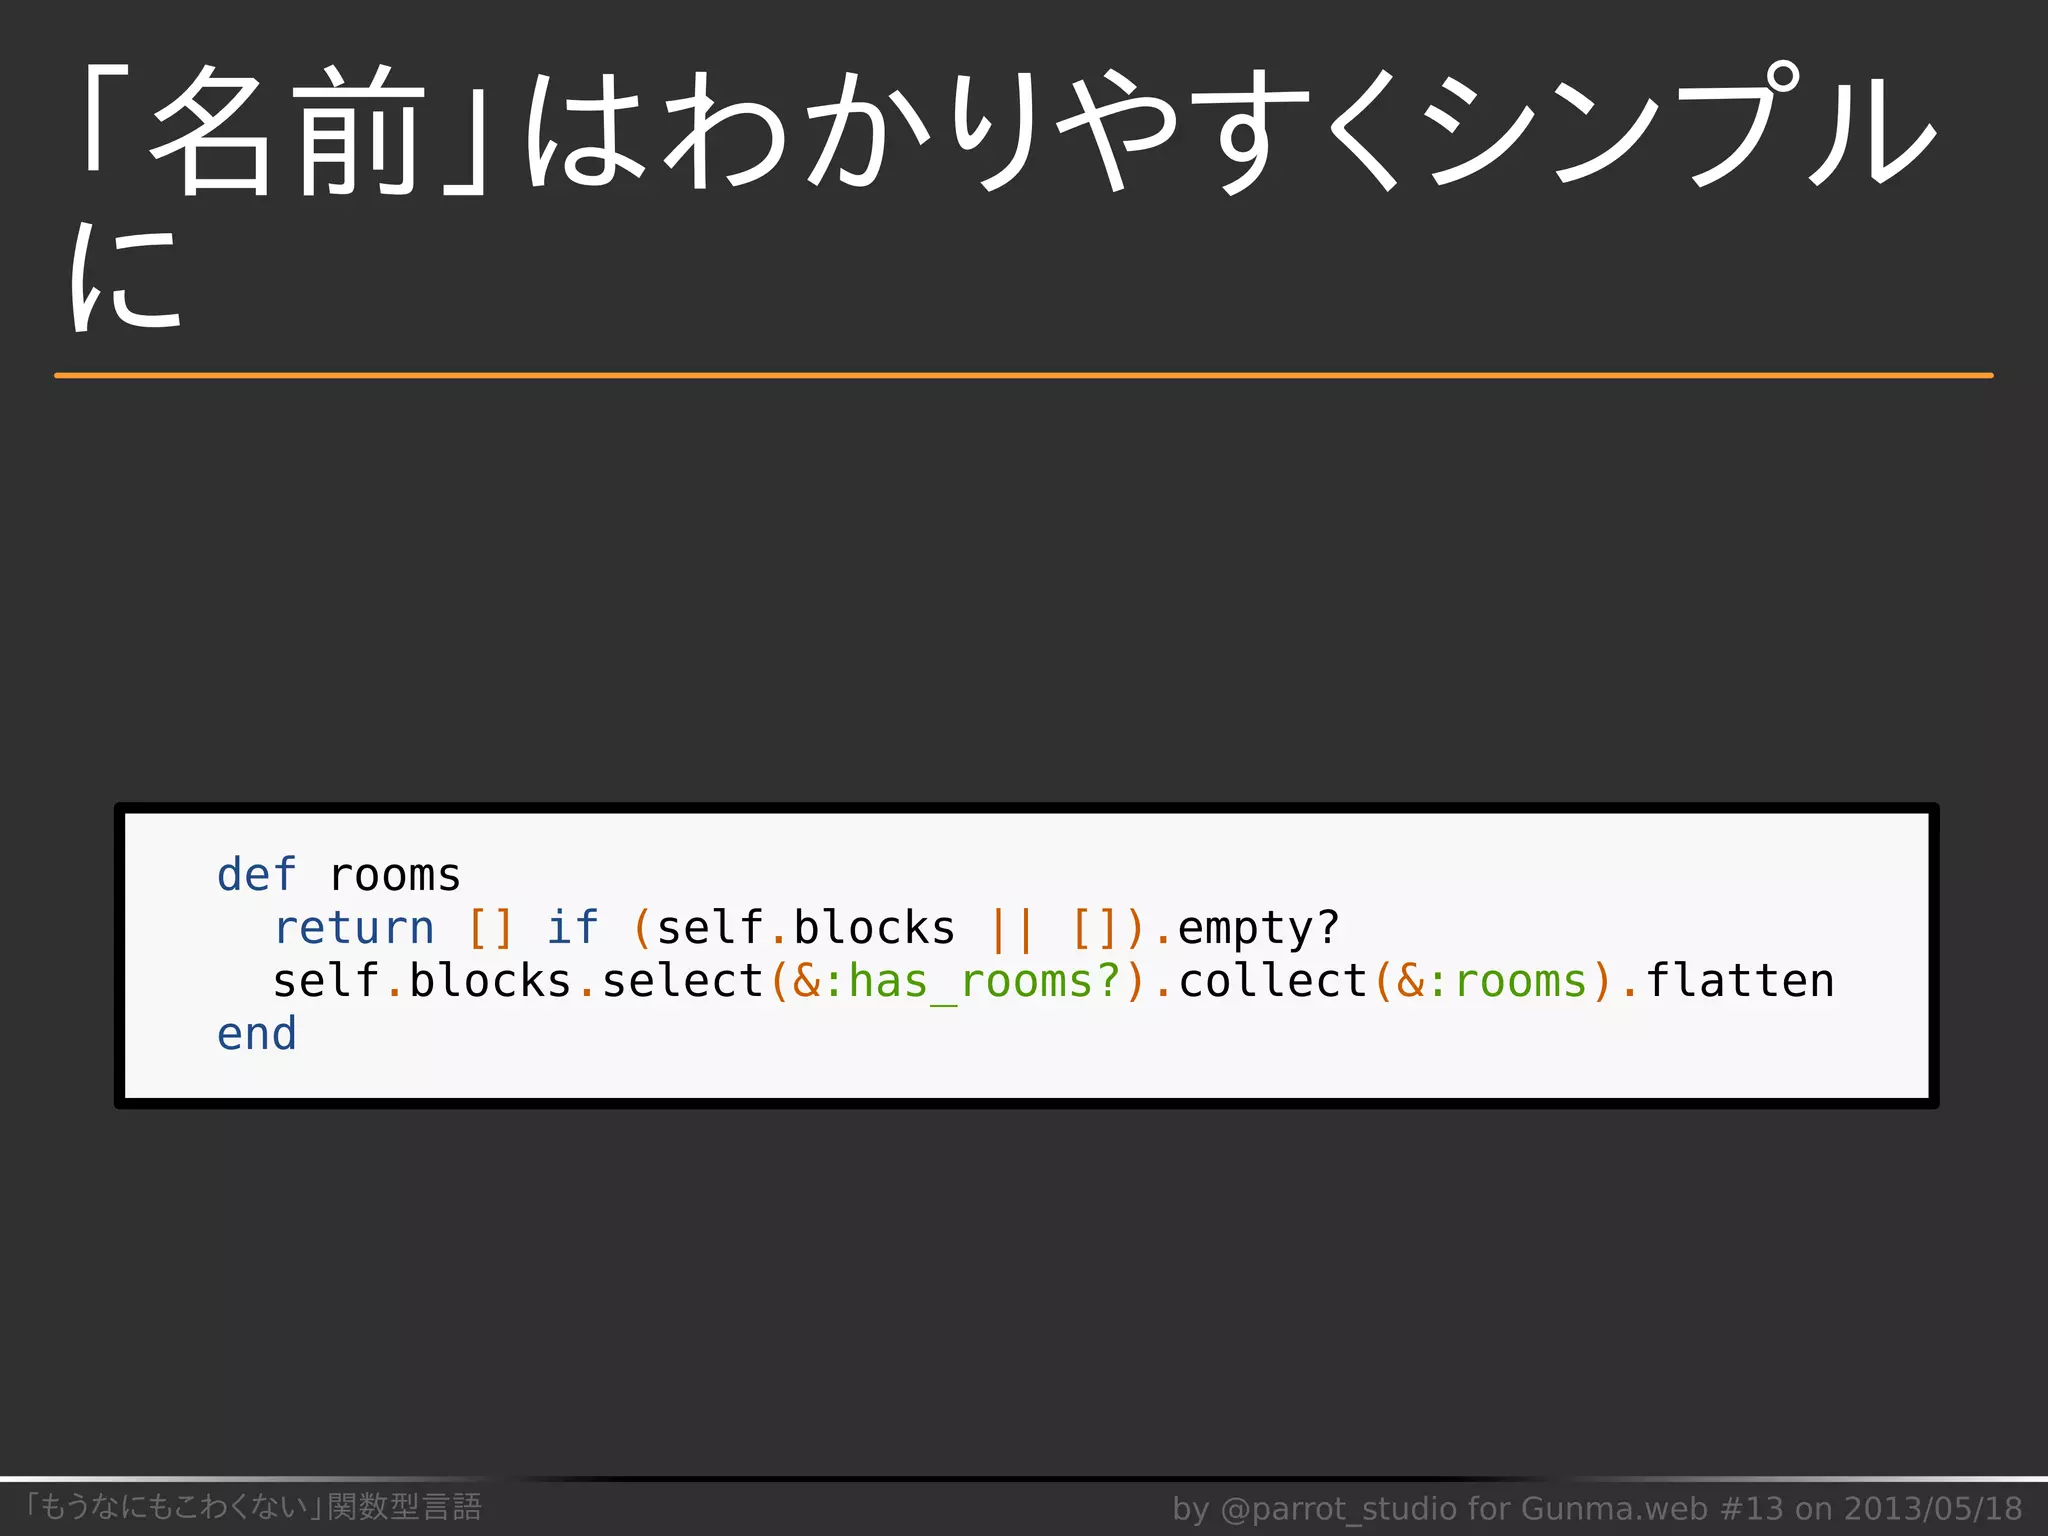Click 'empty?' method in code
Viewport: 2048px width, 1536px height.
1259,929
